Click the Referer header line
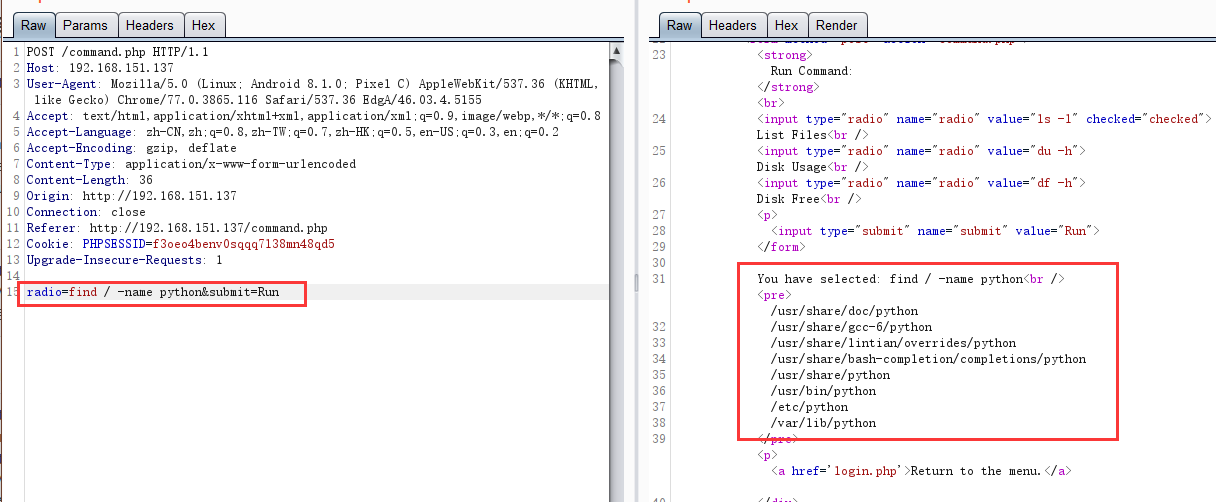 pos(176,228)
